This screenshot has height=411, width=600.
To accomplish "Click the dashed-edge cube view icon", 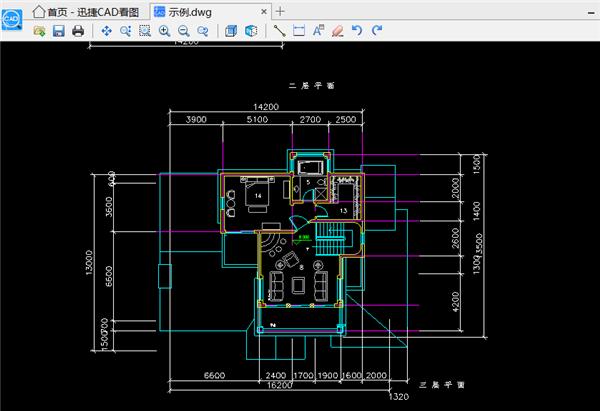I will (x=251, y=31).
